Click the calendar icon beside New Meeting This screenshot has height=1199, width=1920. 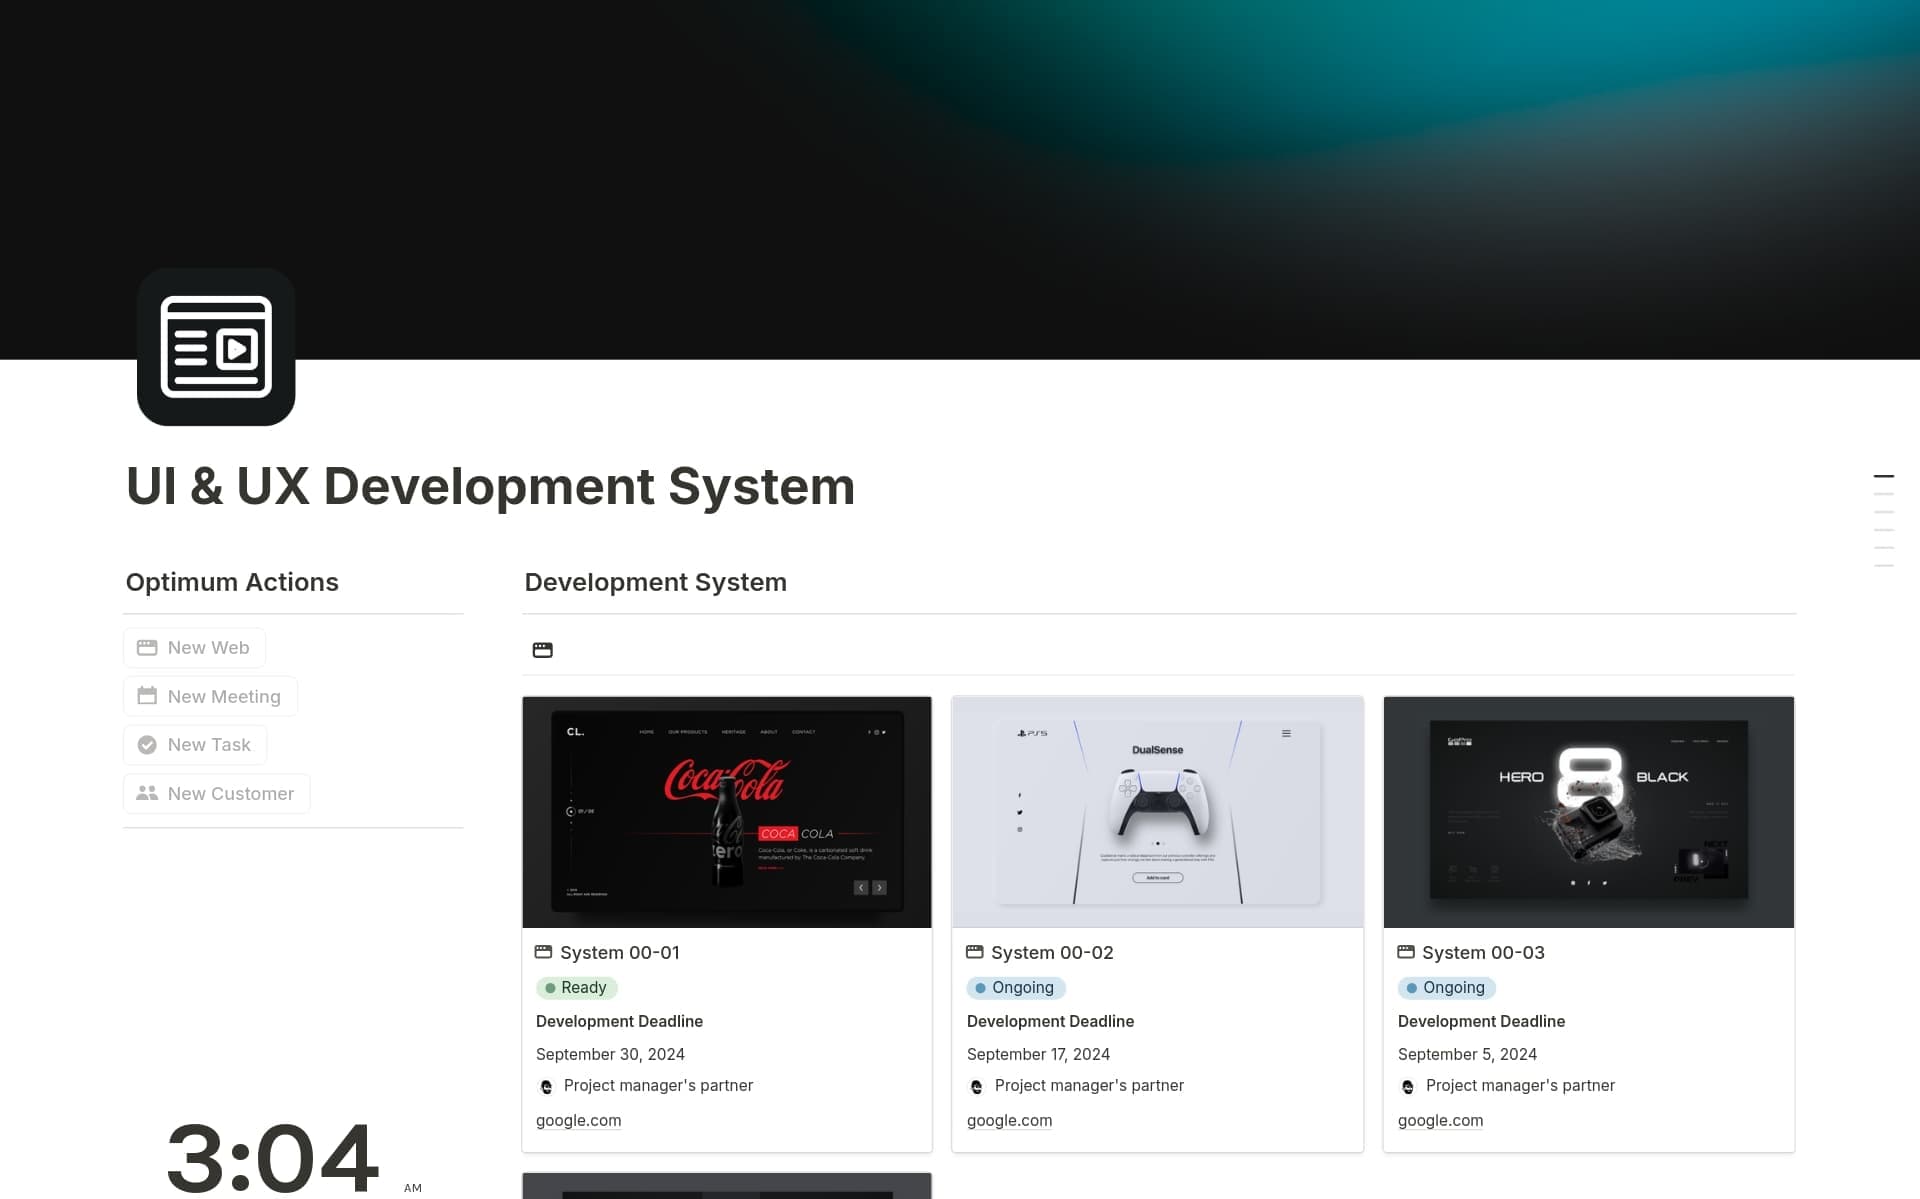tap(147, 696)
